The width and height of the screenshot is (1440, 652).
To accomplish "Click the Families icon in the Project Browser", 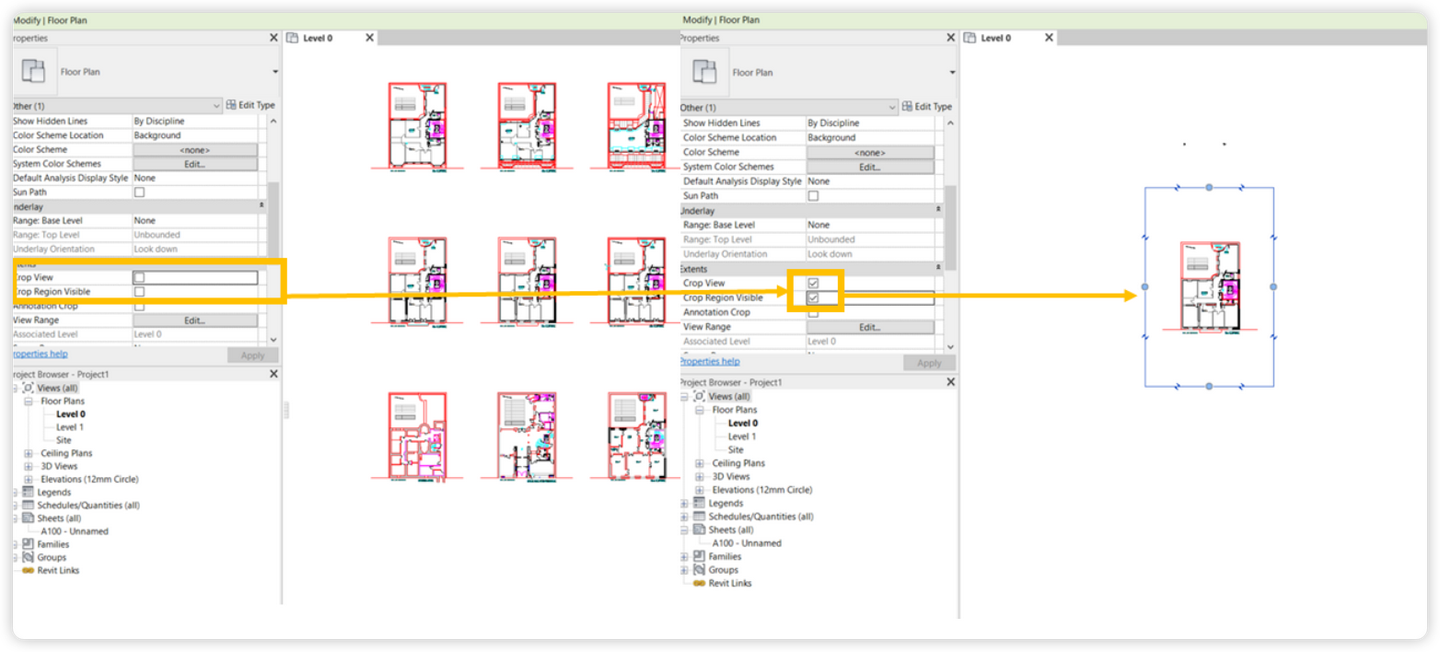I will [28, 544].
